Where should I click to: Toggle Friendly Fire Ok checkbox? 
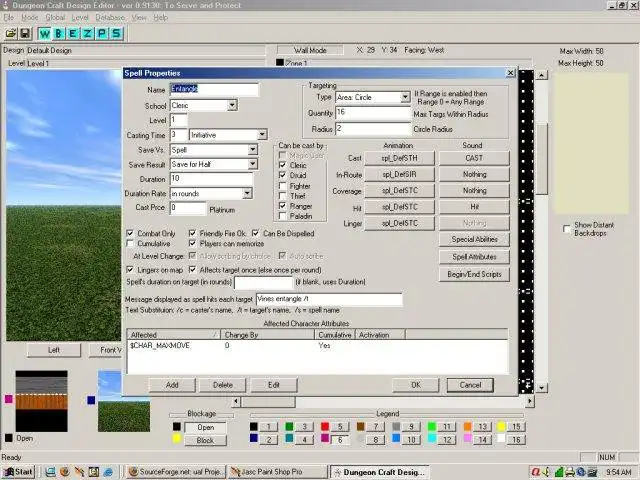(x=193, y=233)
